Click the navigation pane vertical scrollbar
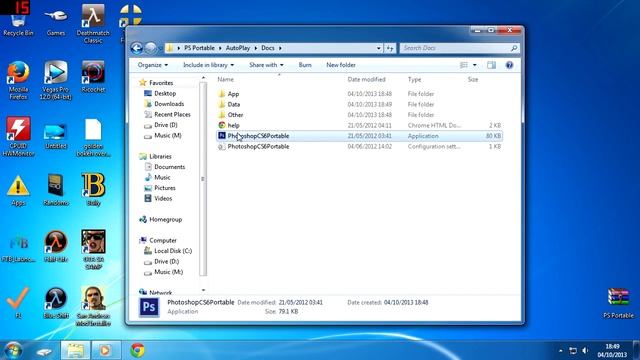Viewport: 640px width, 360px height. tap(203, 179)
